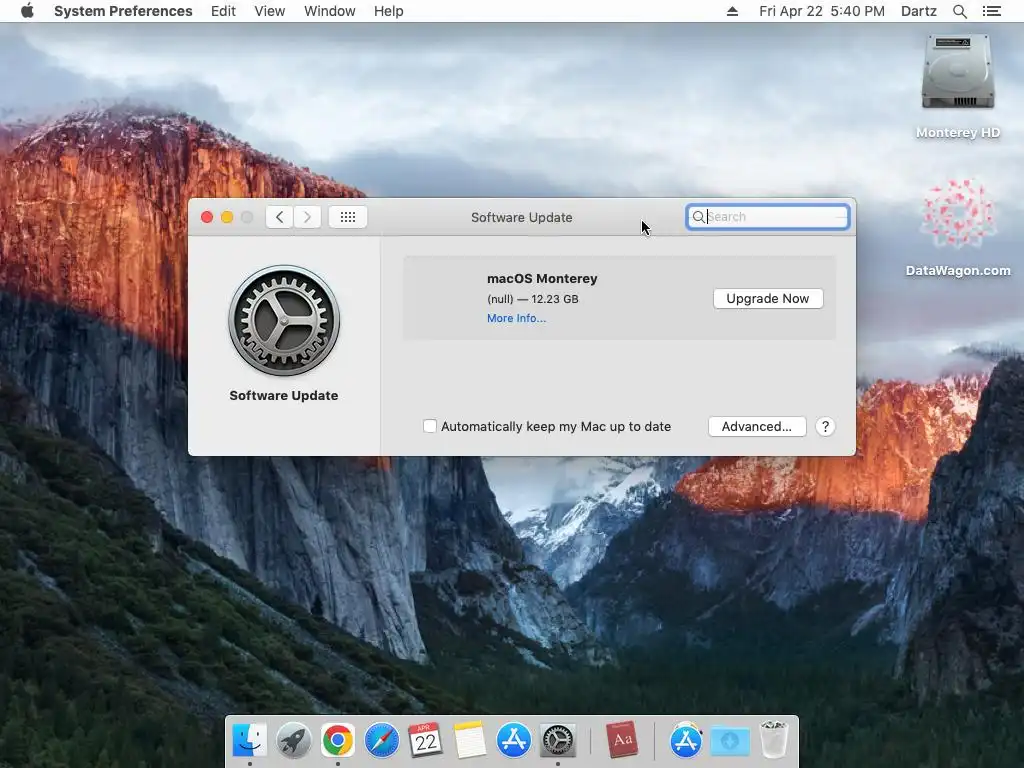Open Dictionary in the Dock
This screenshot has width=1024, height=768.
click(x=622, y=740)
